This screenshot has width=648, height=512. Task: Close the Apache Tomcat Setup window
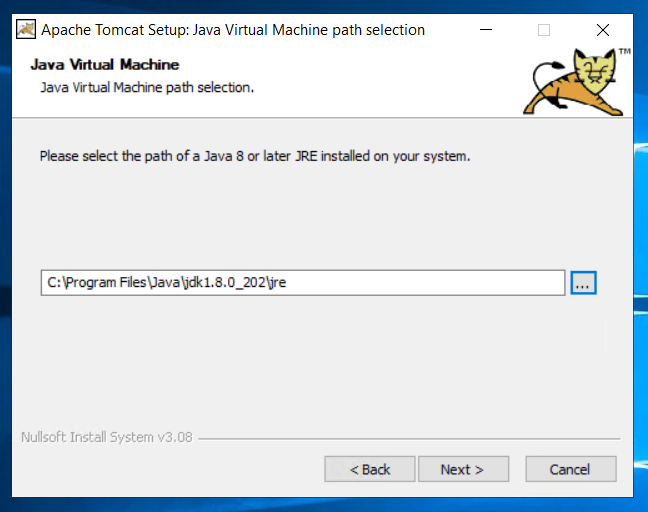(603, 30)
